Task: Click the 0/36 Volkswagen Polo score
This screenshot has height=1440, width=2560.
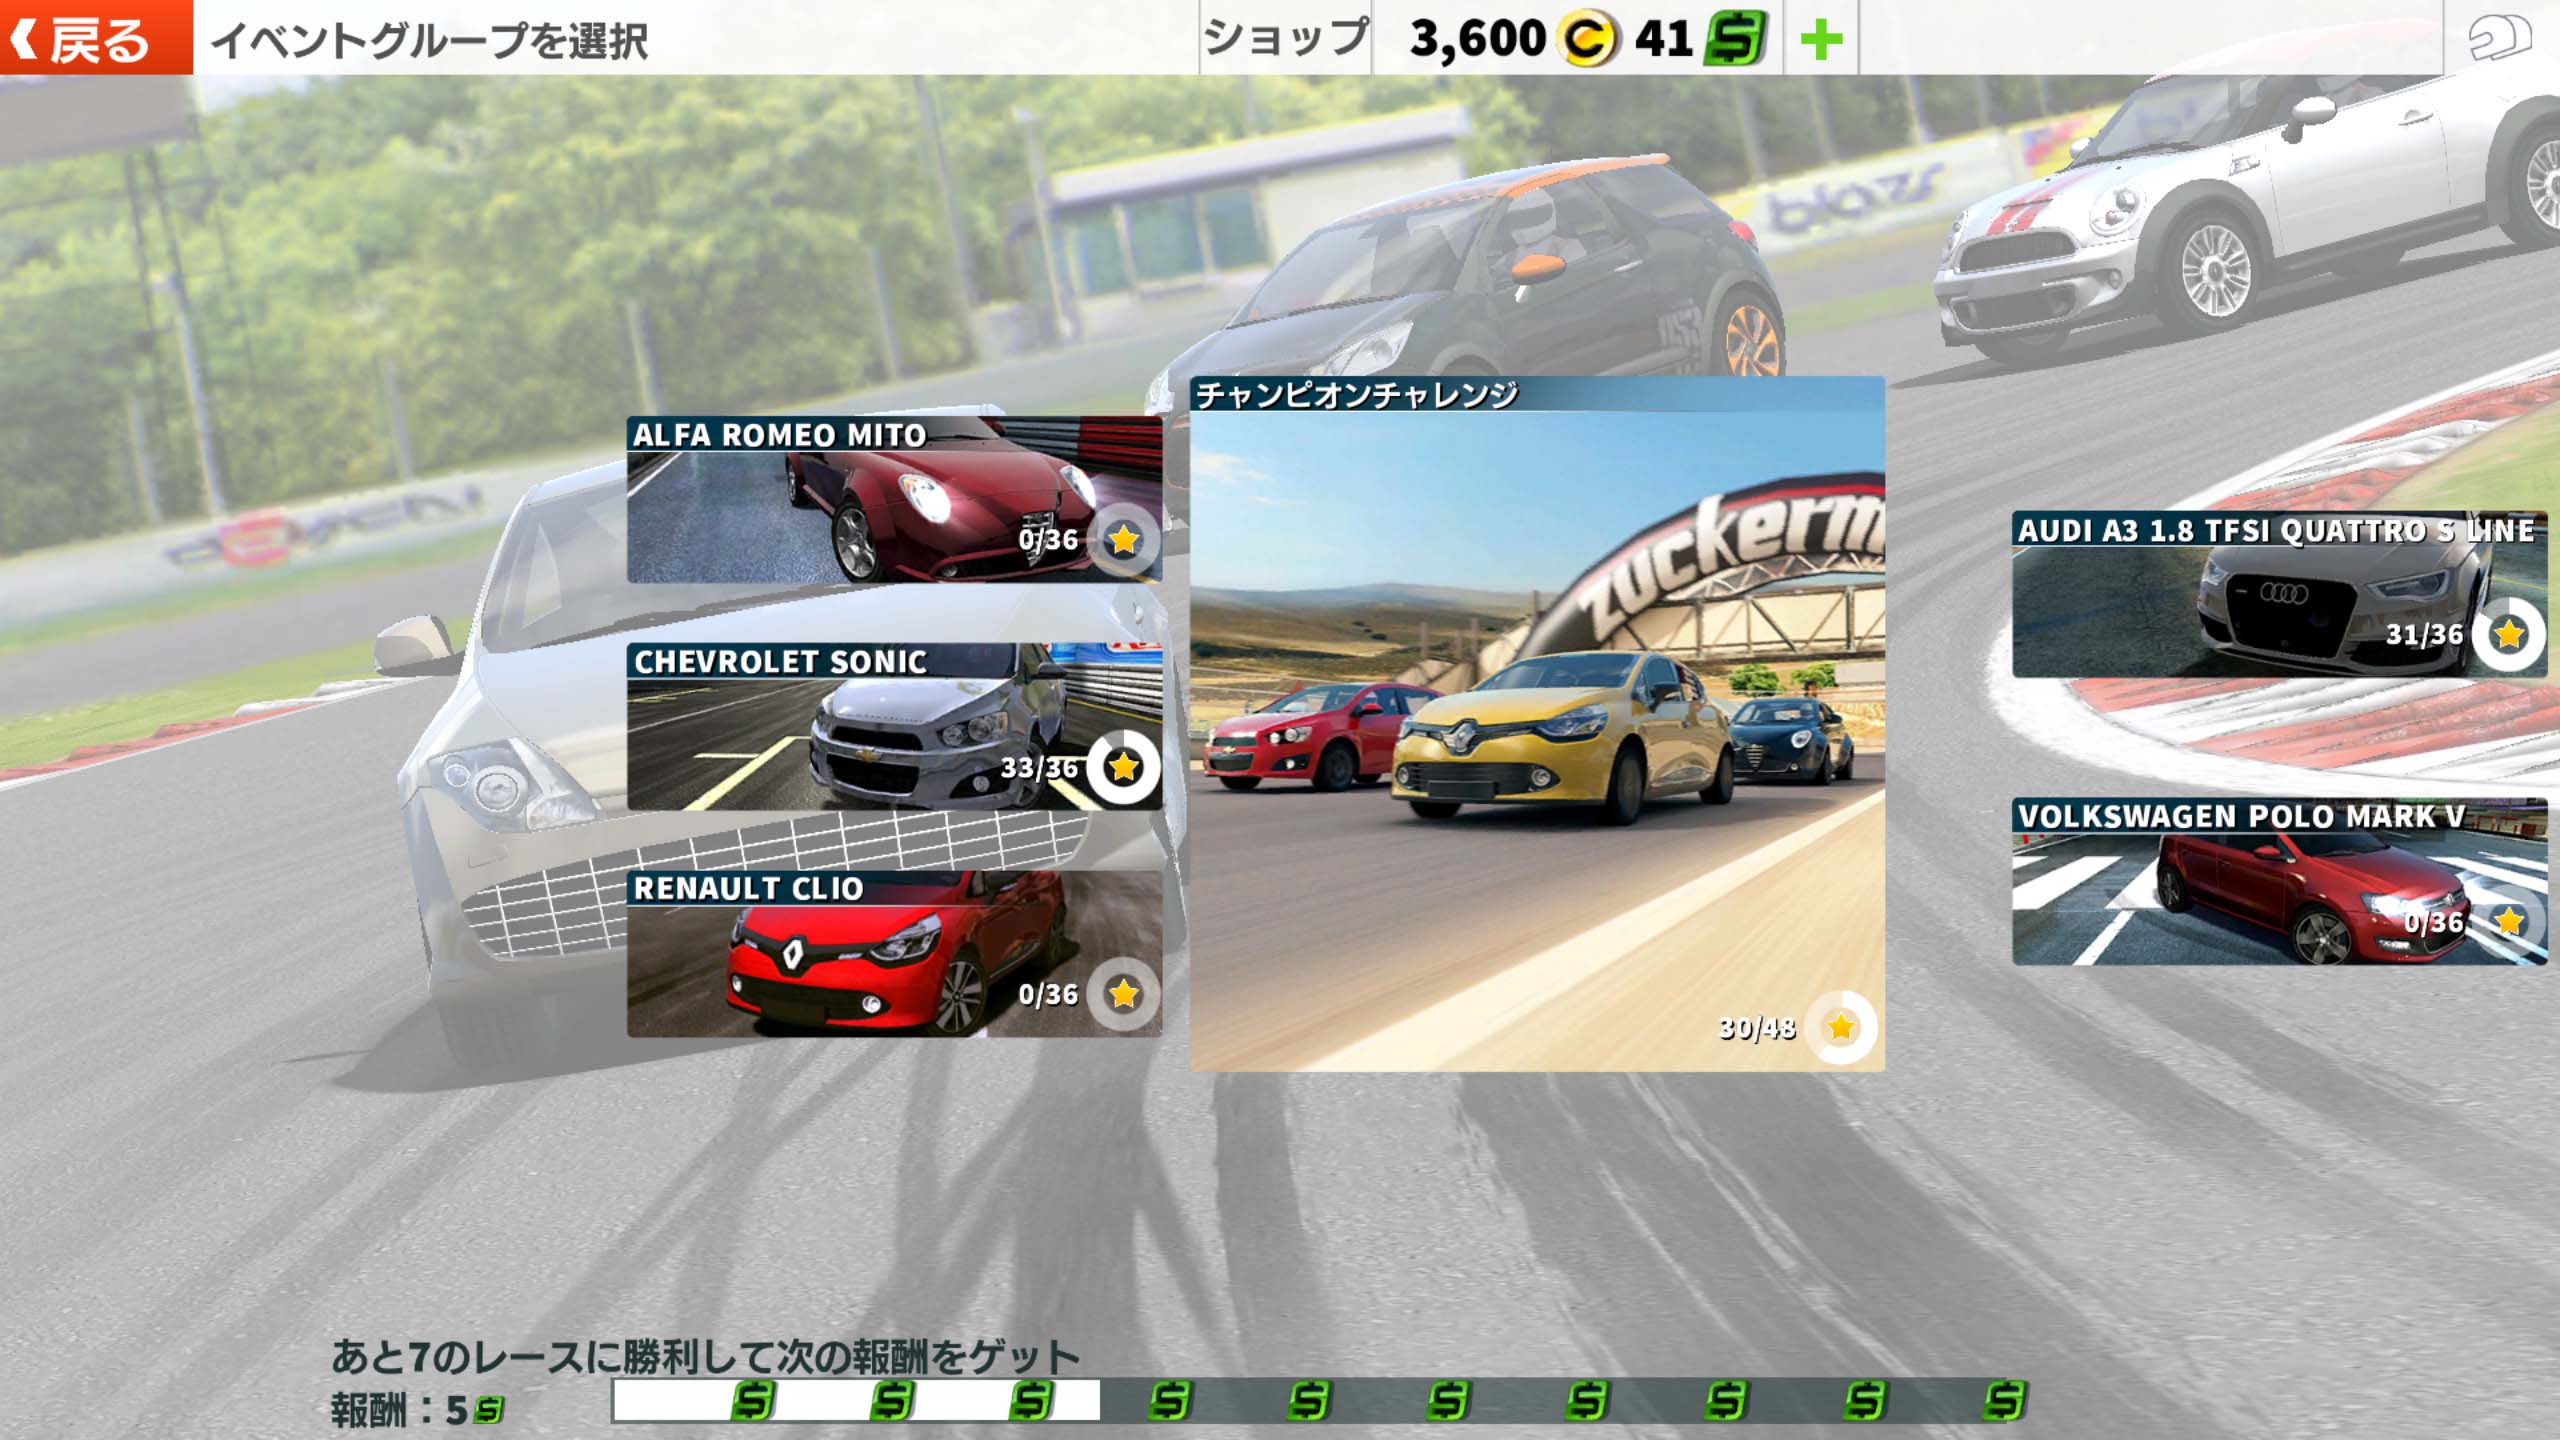Action: pyautogui.click(x=2433, y=922)
